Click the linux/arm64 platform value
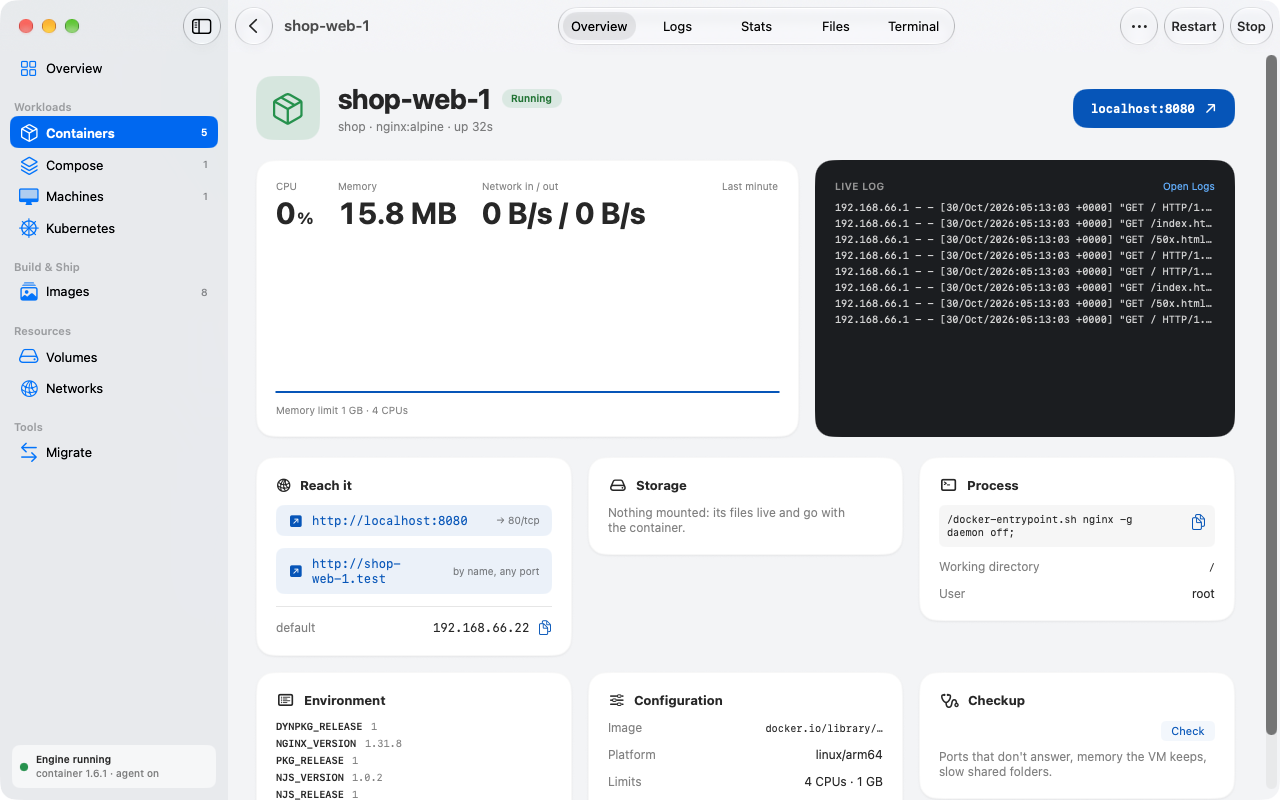Viewport: 1280px width, 800px height. click(849, 755)
